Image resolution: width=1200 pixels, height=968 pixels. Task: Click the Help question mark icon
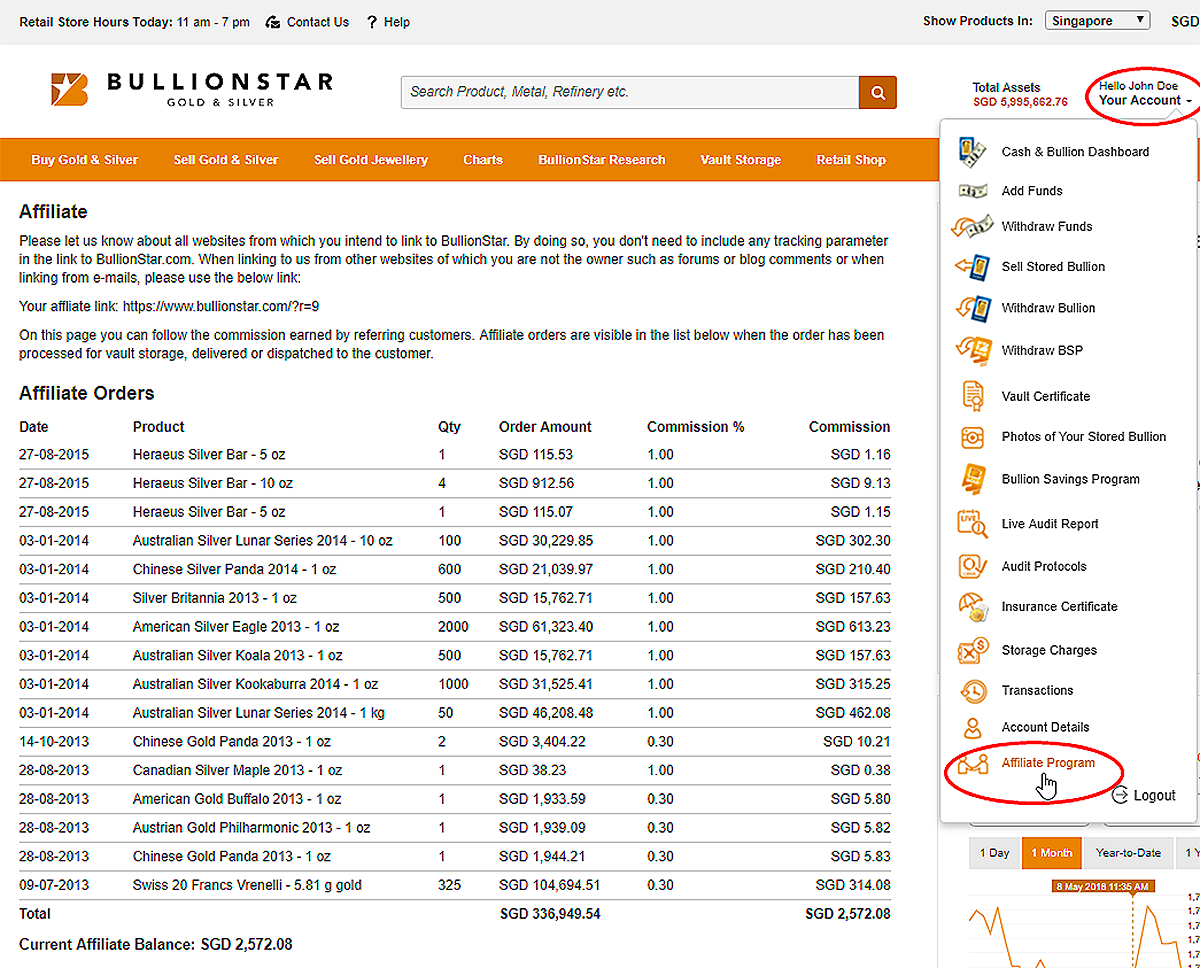[x=372, y=22]
